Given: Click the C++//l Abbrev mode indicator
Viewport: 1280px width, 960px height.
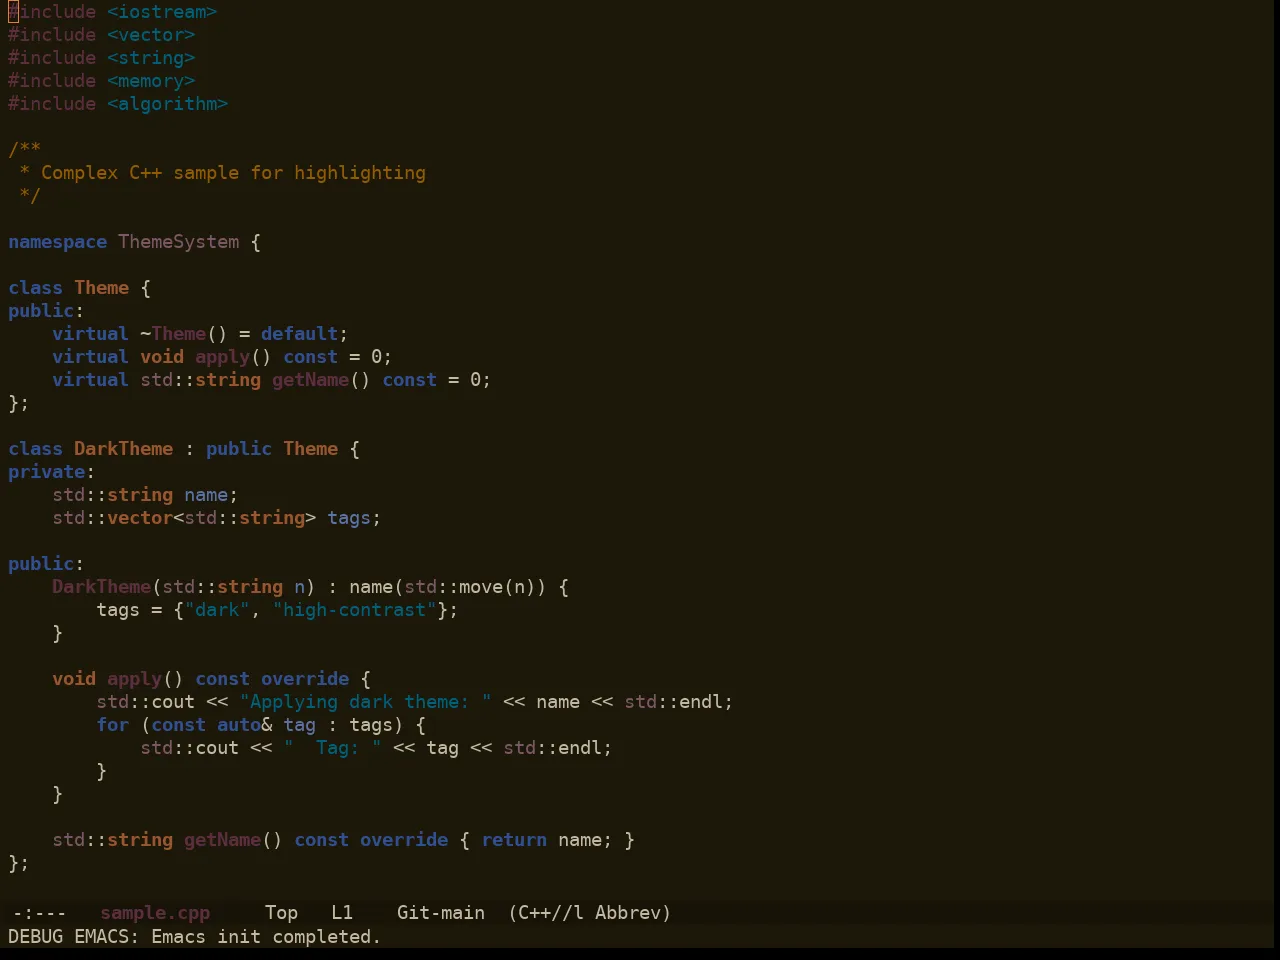Looking at the screenshot, I should [x=590, y=913].
